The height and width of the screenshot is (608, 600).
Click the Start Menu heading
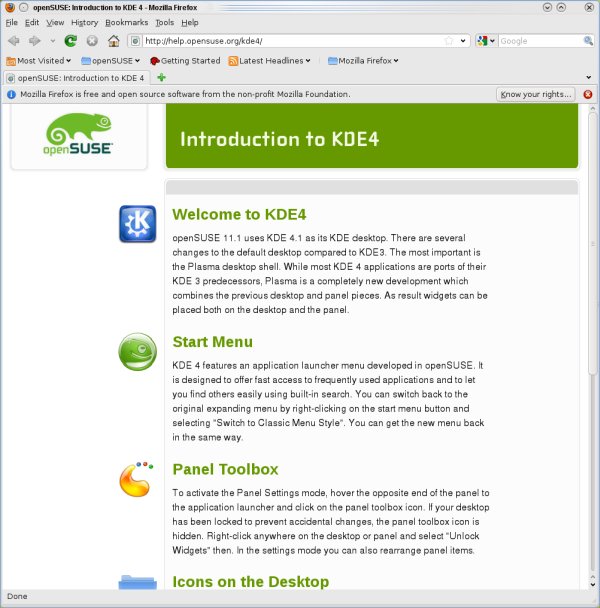pos(213,342)
